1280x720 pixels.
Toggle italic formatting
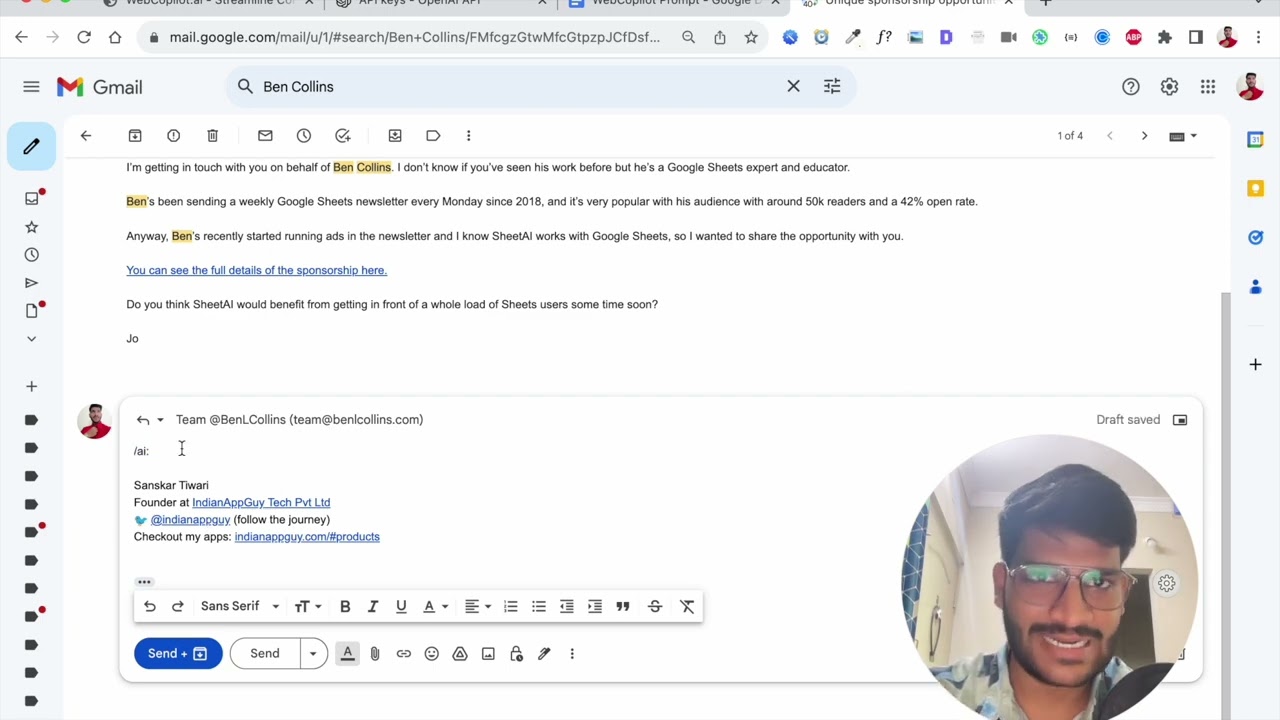coord(373,606)
